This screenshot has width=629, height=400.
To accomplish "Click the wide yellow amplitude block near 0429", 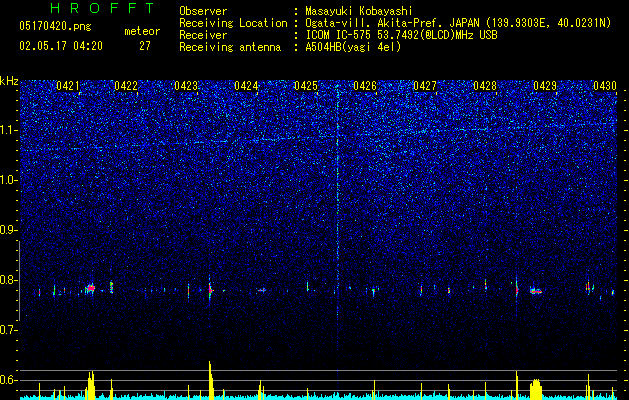I will pyautogui.click(x=536, y=389).
